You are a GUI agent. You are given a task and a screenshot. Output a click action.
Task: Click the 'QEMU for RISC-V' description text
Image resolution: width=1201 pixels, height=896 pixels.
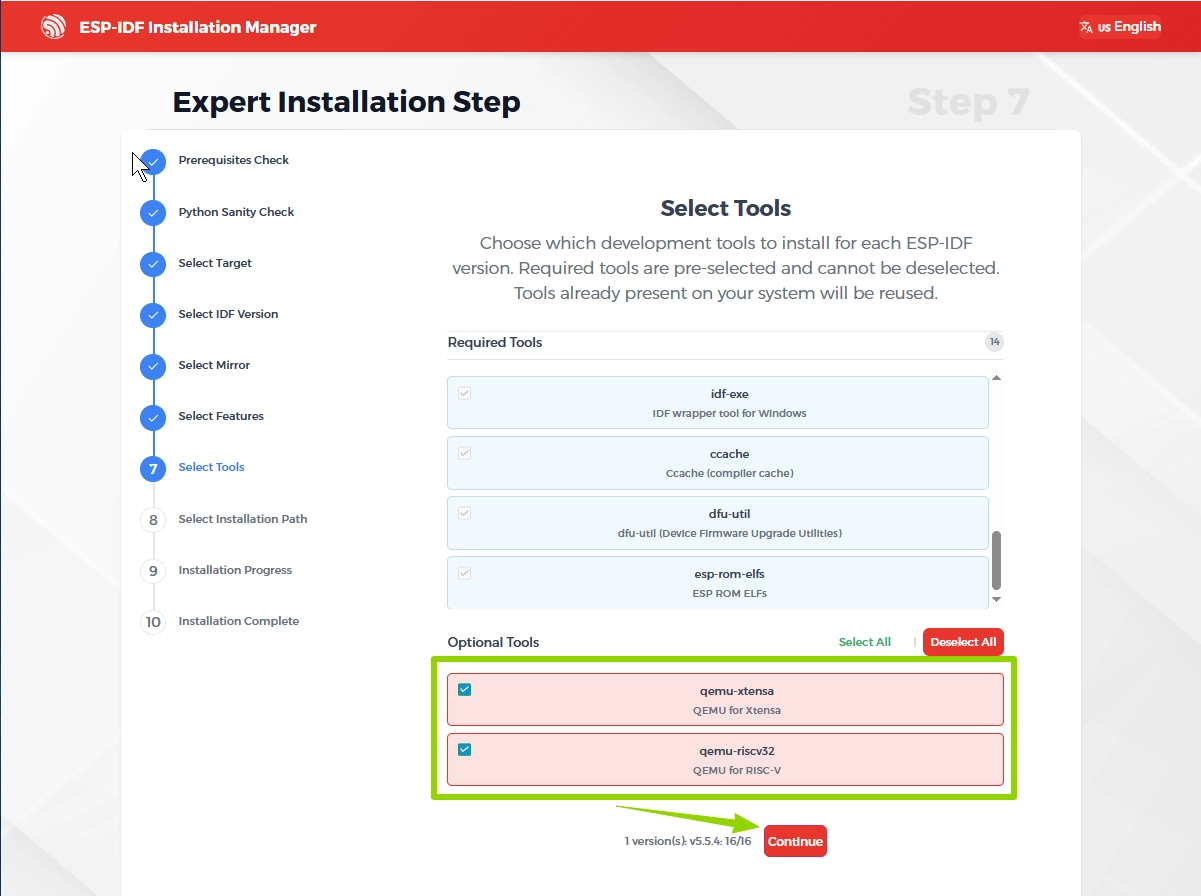[737, 771]
